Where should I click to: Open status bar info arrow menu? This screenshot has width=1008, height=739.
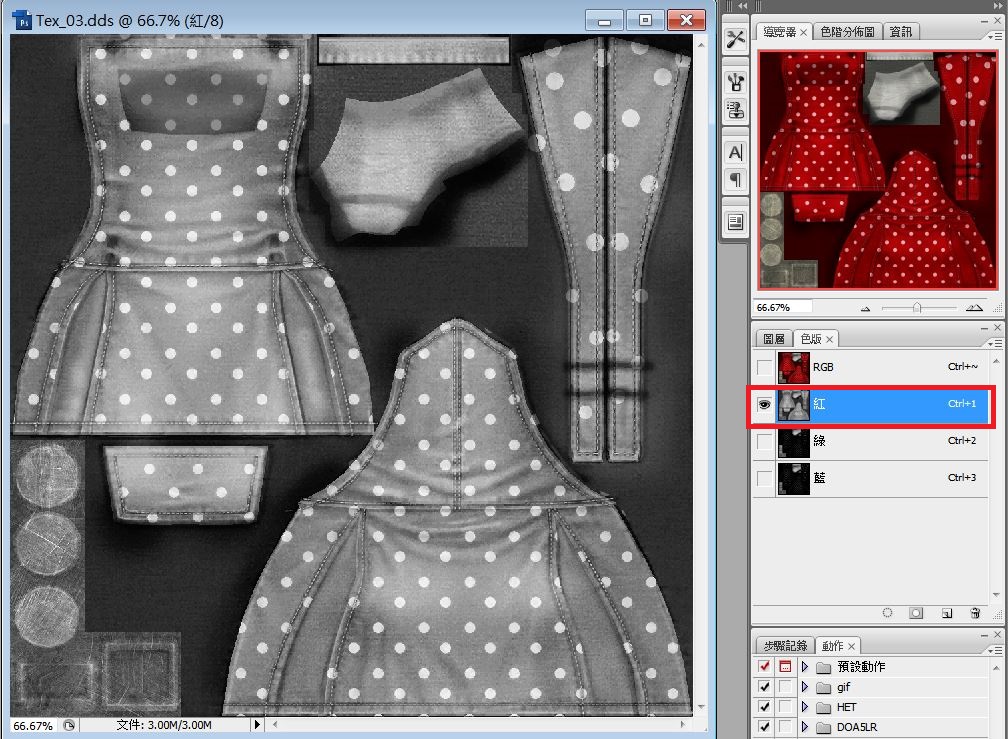[256, 725]
